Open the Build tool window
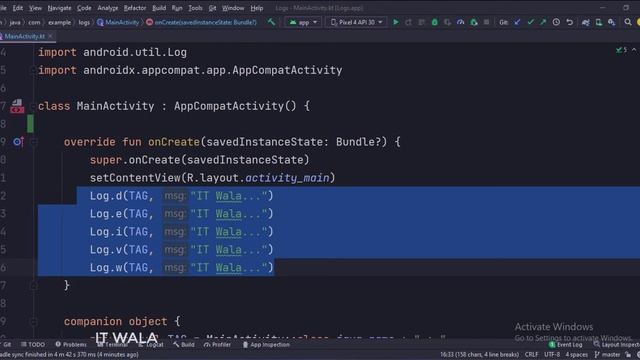This screenshot has width=640, height=360. tap(184, 344)
